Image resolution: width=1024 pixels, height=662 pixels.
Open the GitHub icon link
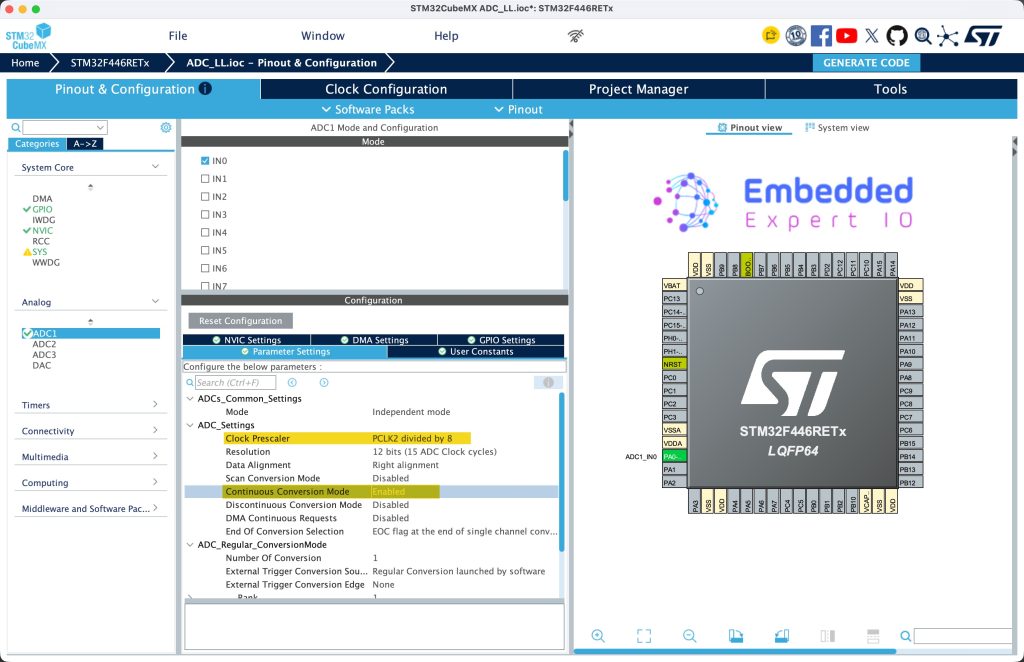pos(897,36)
